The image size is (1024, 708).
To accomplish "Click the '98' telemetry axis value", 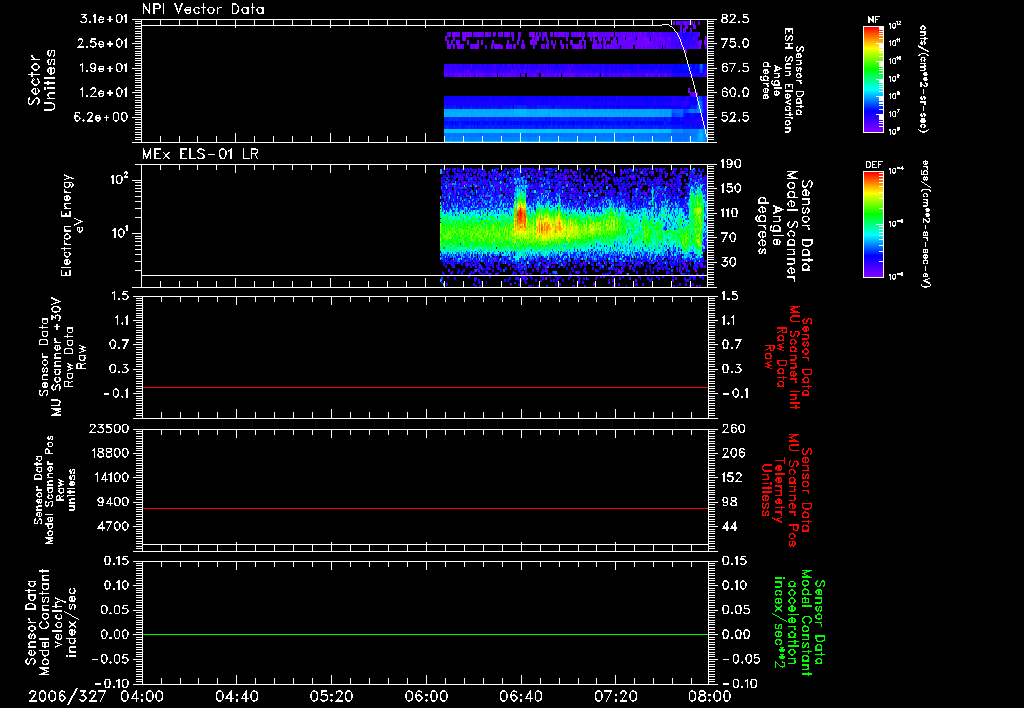I will click(729, 502).
